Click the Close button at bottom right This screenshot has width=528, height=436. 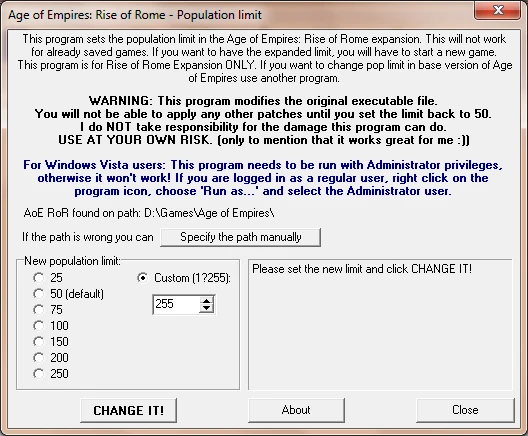pyautogui.click(x=465, y=410)
